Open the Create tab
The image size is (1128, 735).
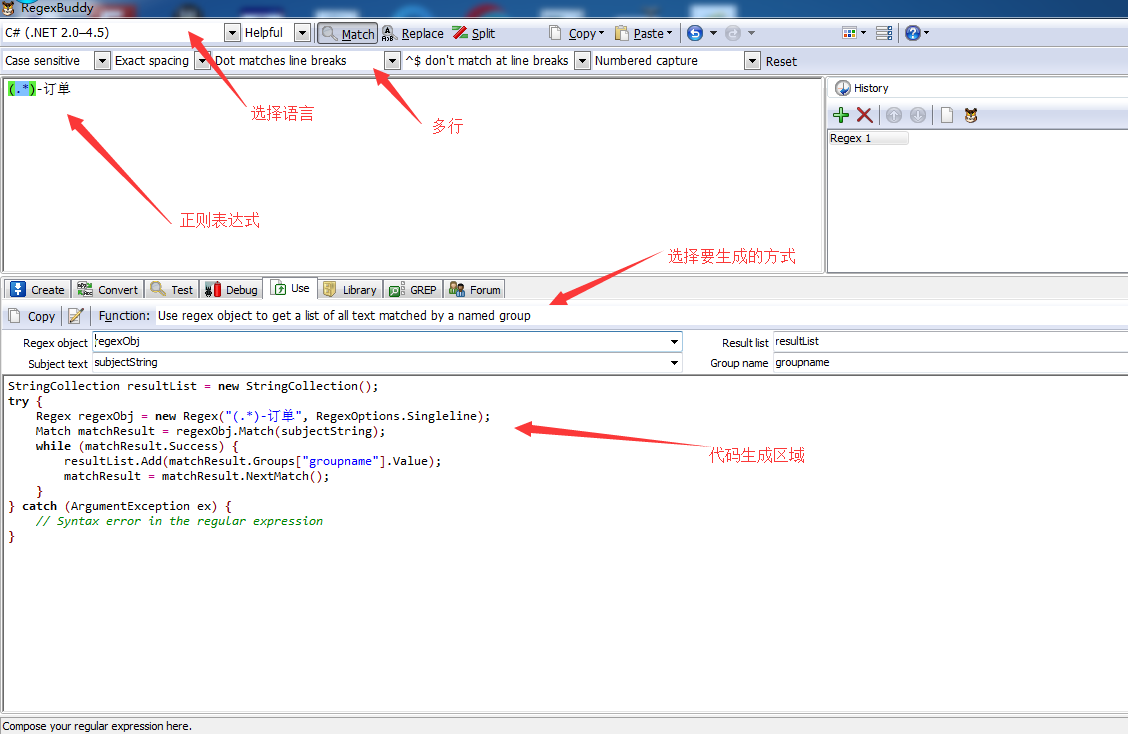[x=37, y=289]
